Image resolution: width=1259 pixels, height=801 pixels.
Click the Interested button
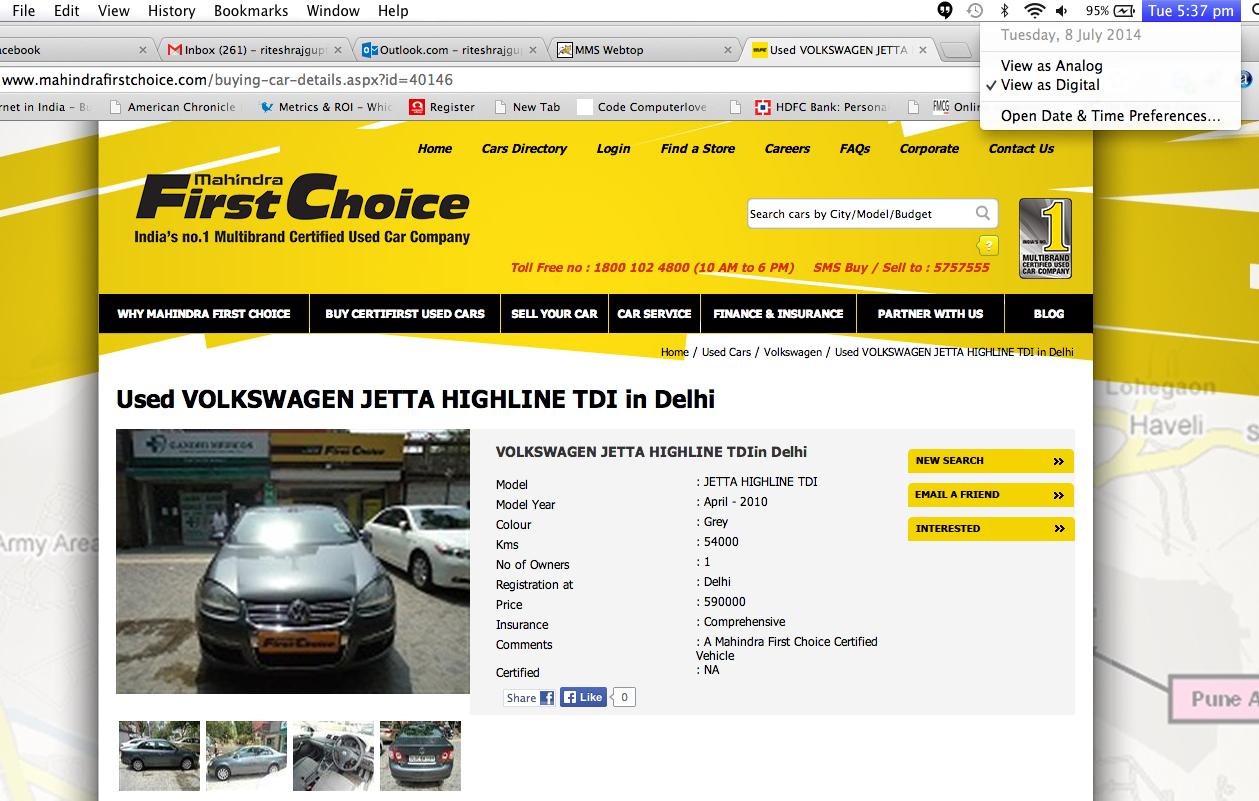[x=991, y=529]
